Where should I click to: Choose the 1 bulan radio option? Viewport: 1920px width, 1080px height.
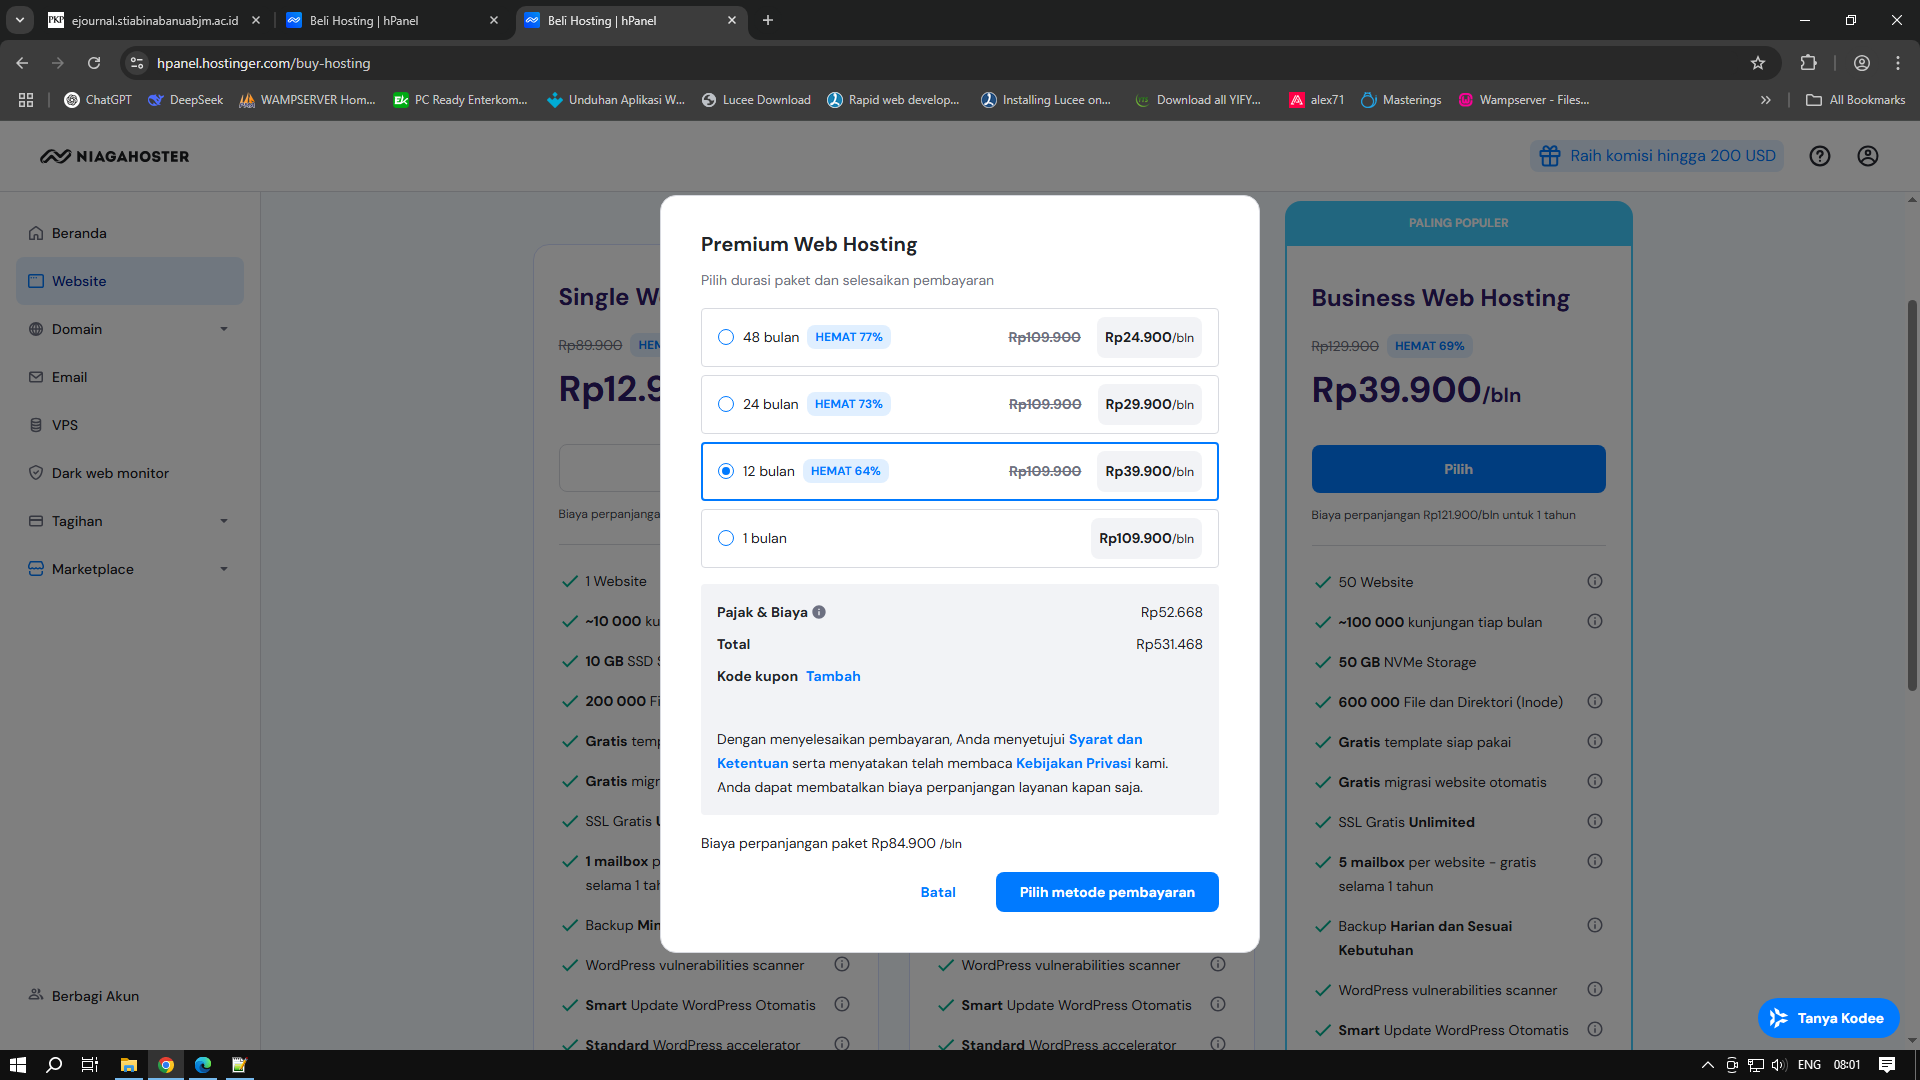726,539
